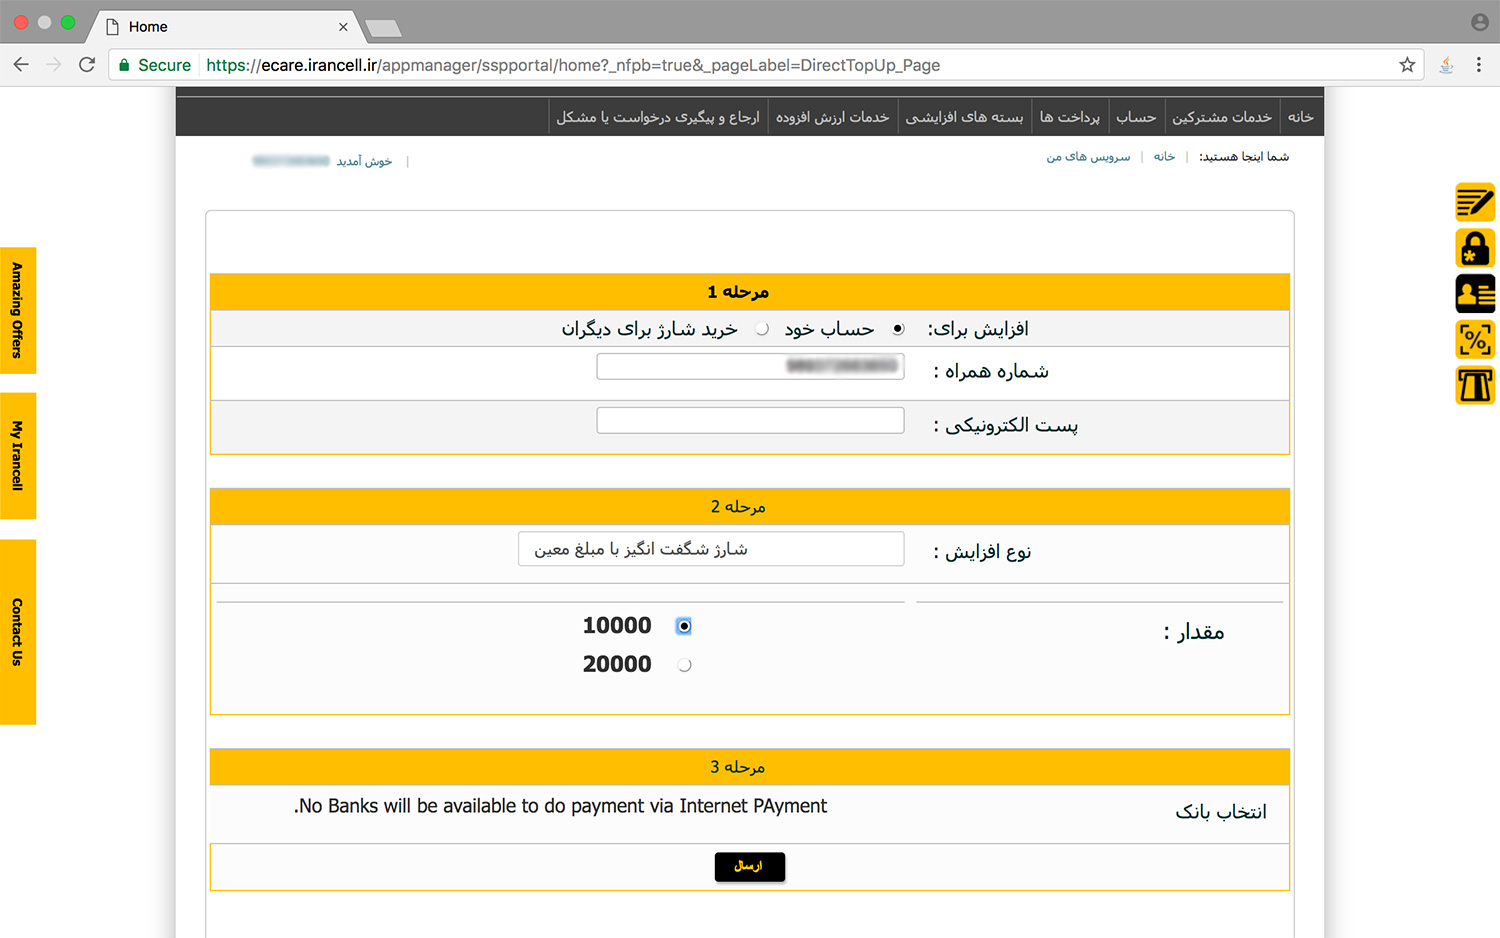Screen dimensions: 1500x938
Task: Select 'حساب خود' radio option
Action: pos(898,329)
